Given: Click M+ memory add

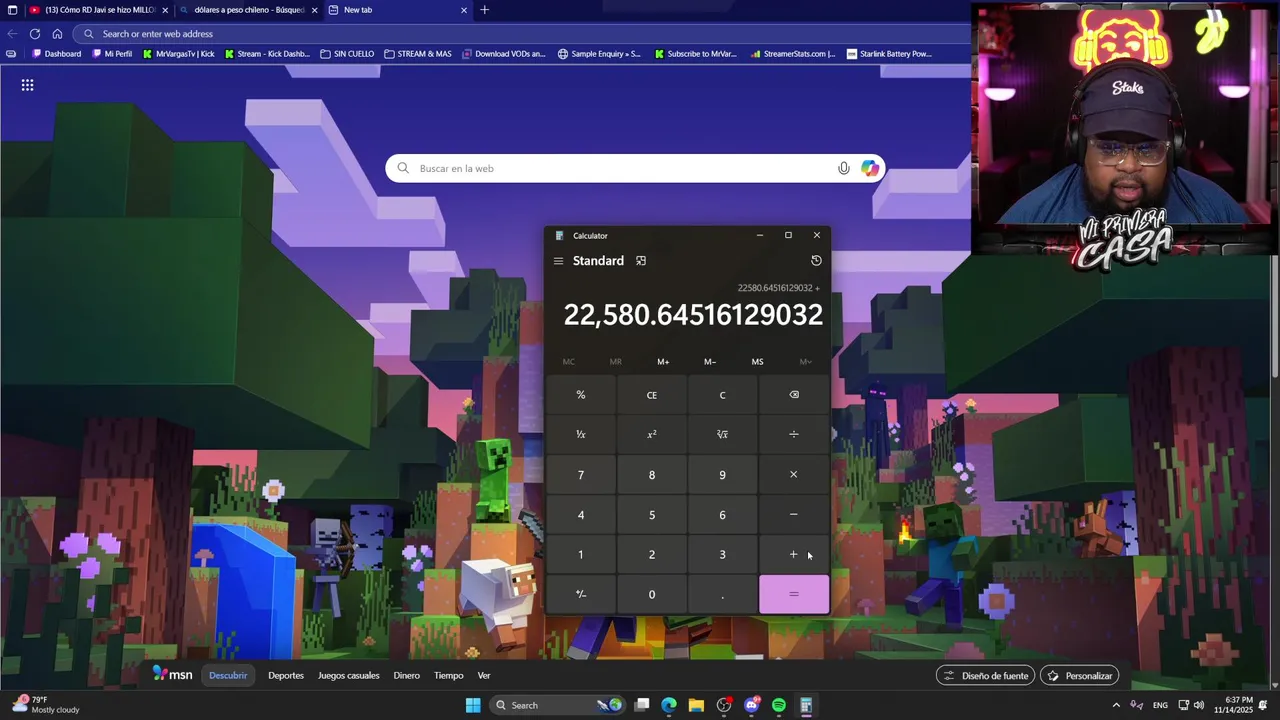Looking at the screenshot, I should point(663,362).
